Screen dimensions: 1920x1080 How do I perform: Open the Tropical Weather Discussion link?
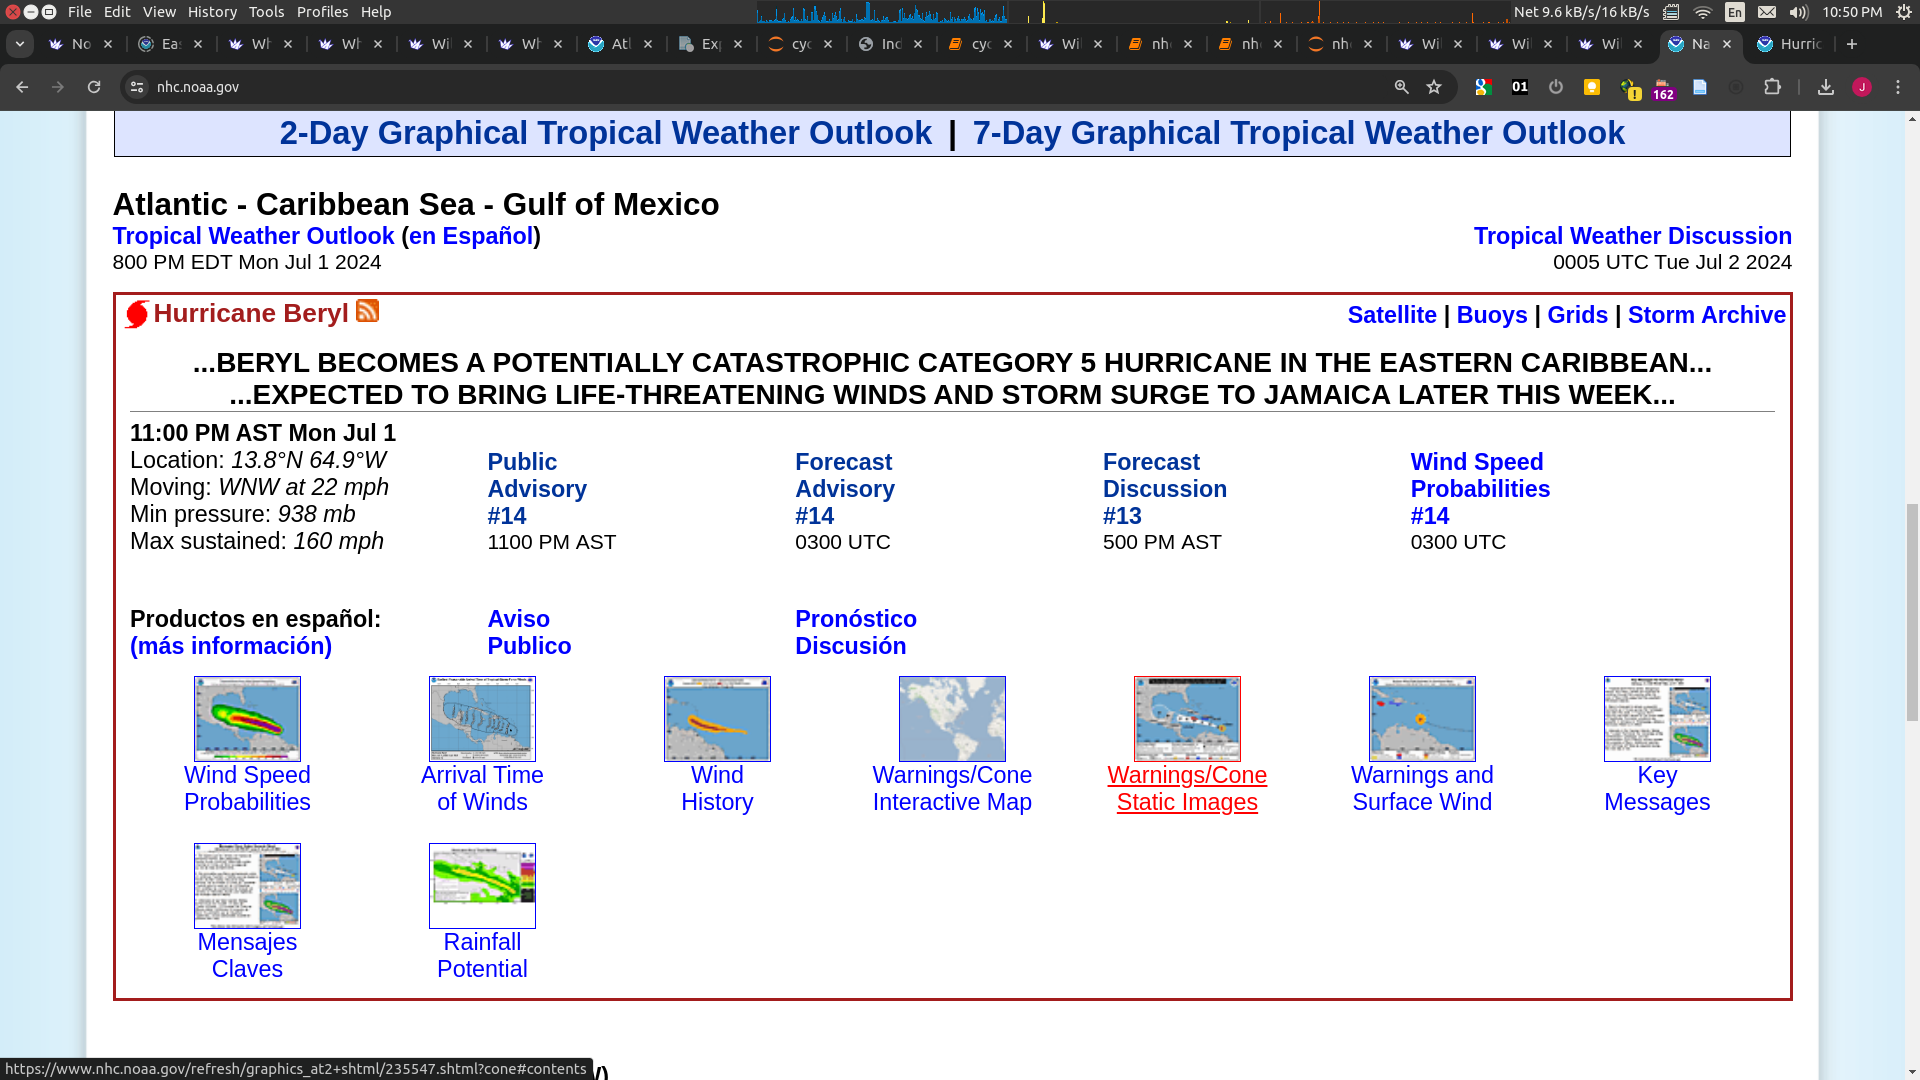coord(1633,236)
